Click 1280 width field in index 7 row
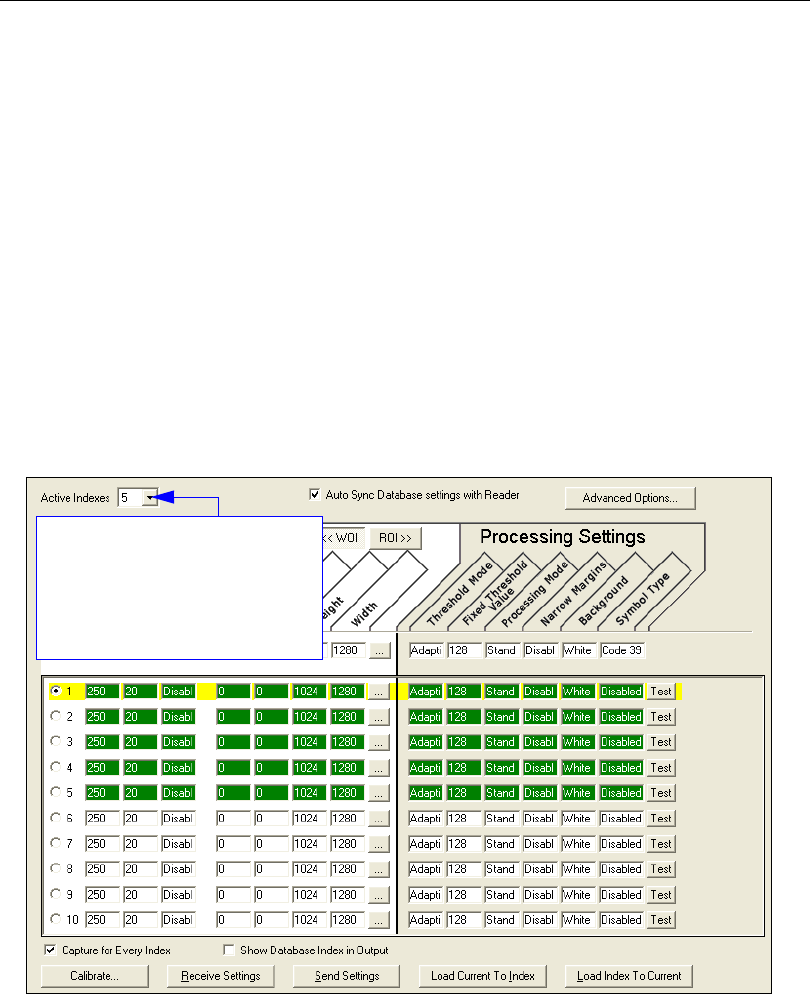The height and width of the screenshot is (994, 810). 347,843
